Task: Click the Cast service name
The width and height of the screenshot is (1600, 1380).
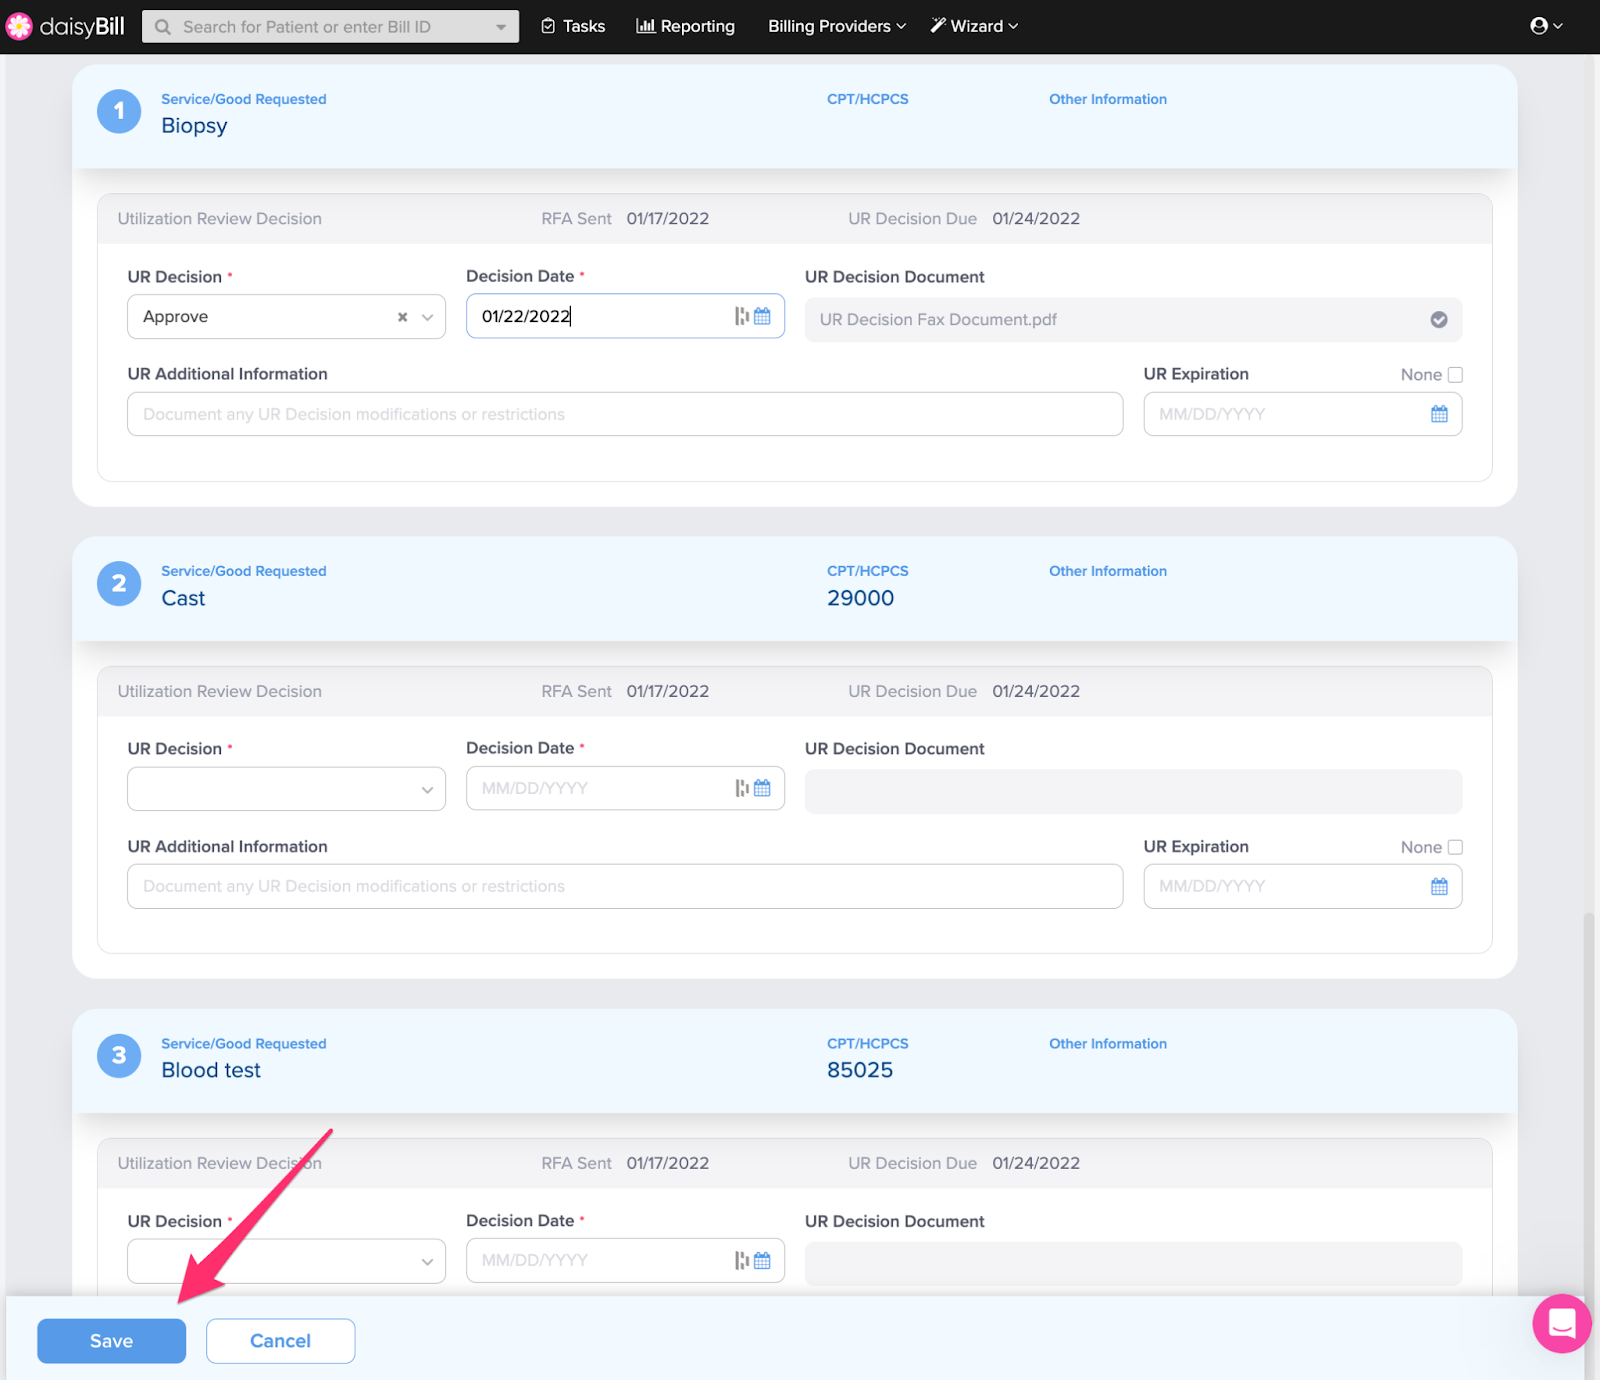Action: tap(183, 598)
